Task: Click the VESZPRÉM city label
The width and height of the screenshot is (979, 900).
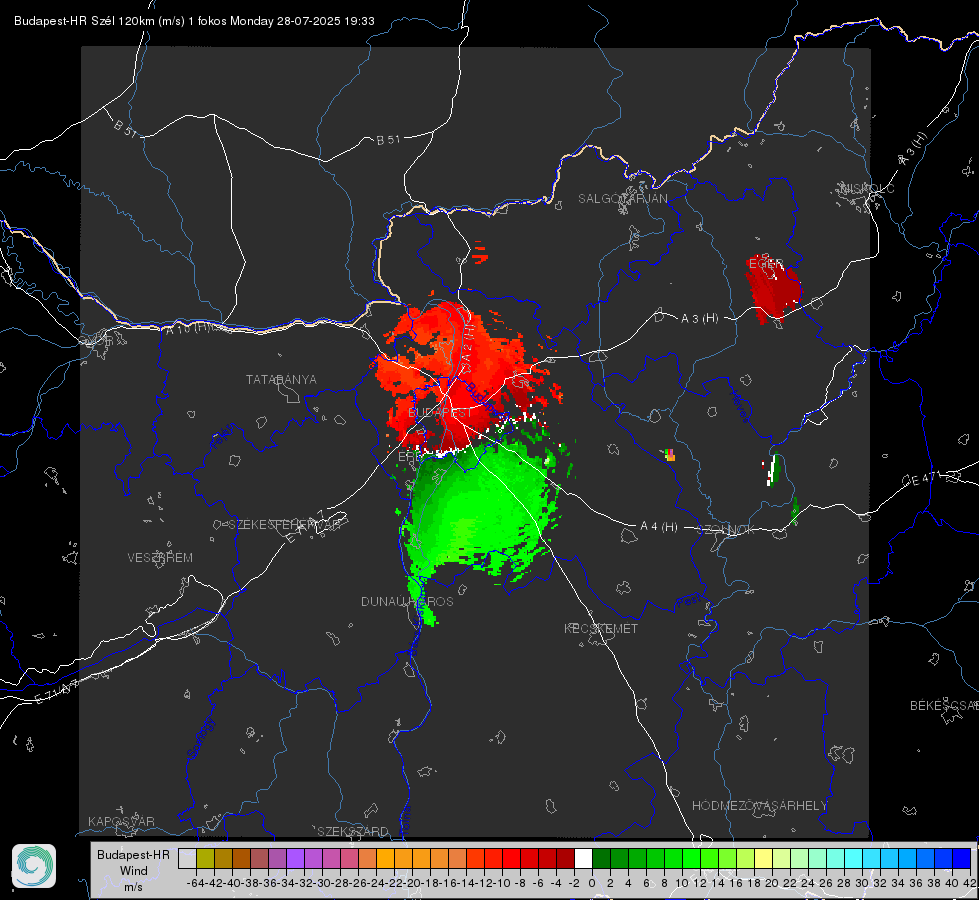Action: pyautogui.click(x=160, y=558)
